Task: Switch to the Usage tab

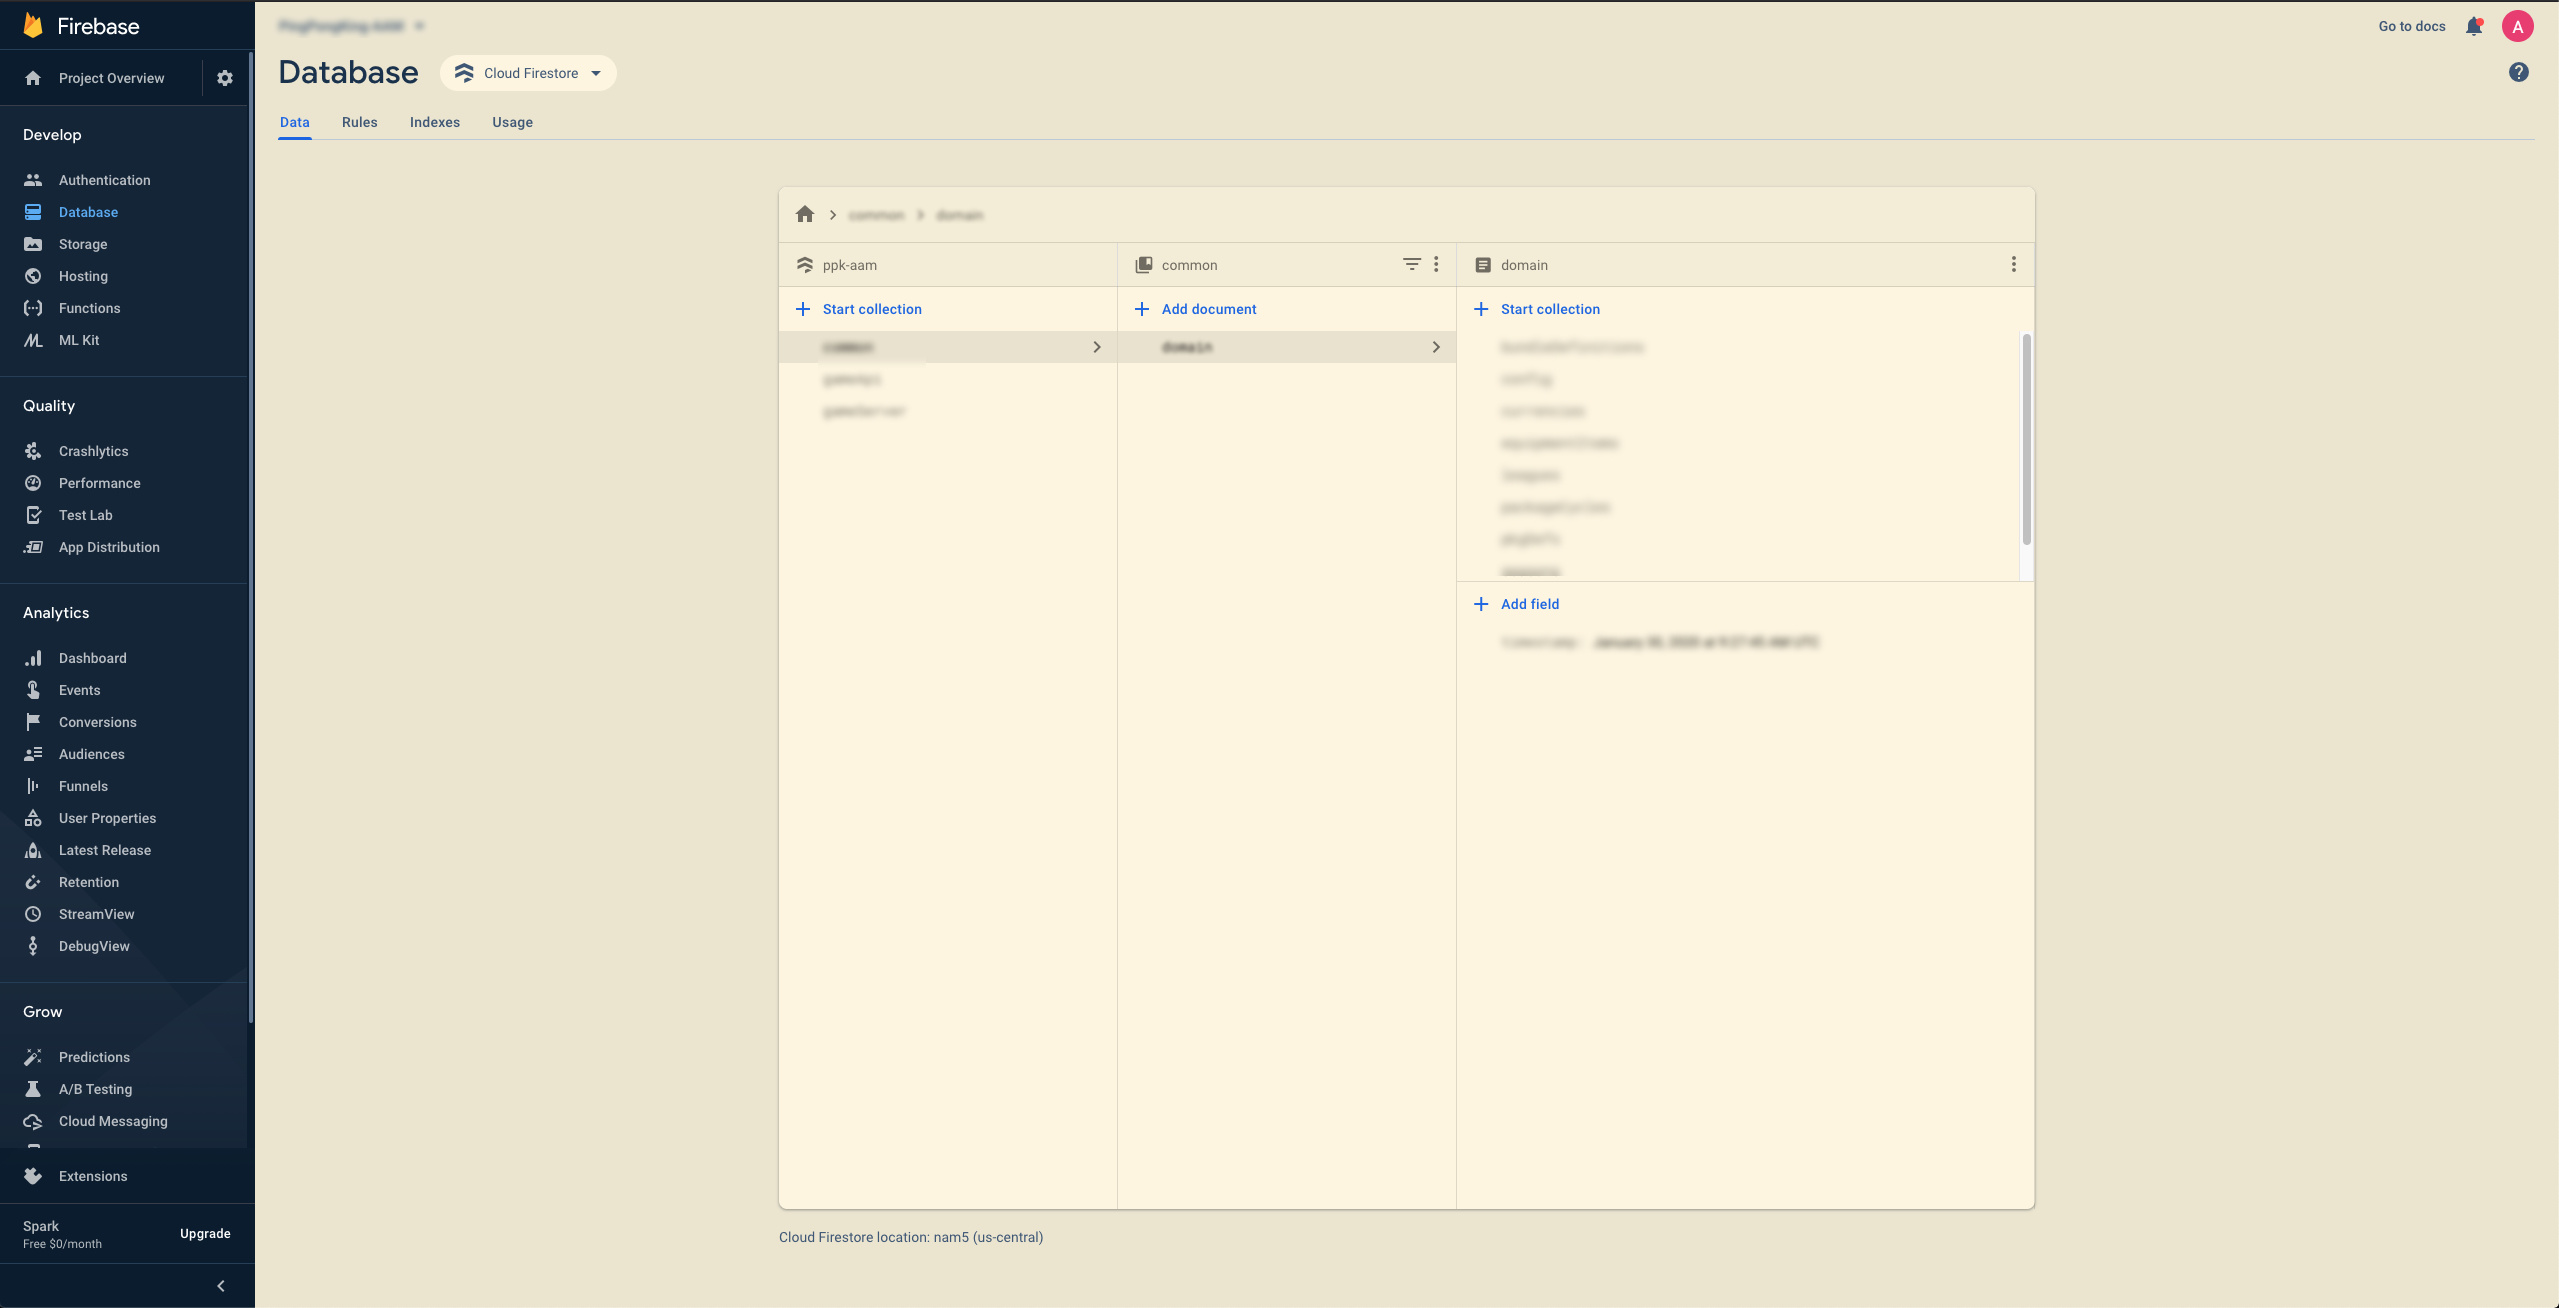Action: click(513, 122)
